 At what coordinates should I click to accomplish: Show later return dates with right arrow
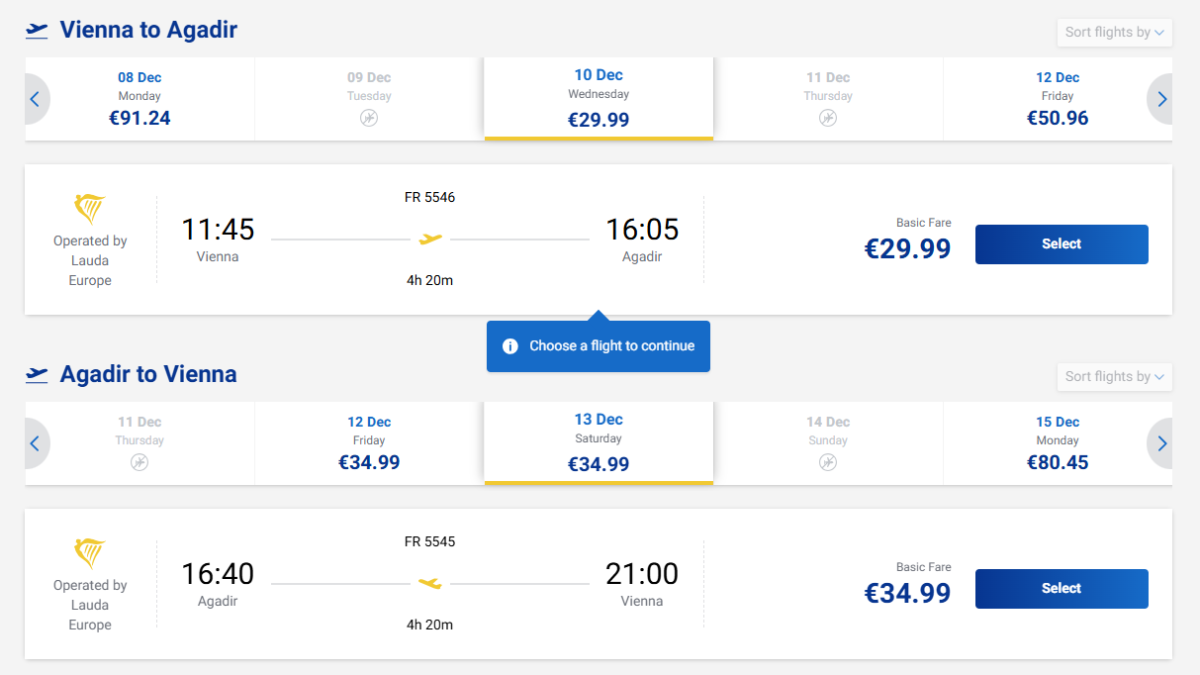[1162, 443]
